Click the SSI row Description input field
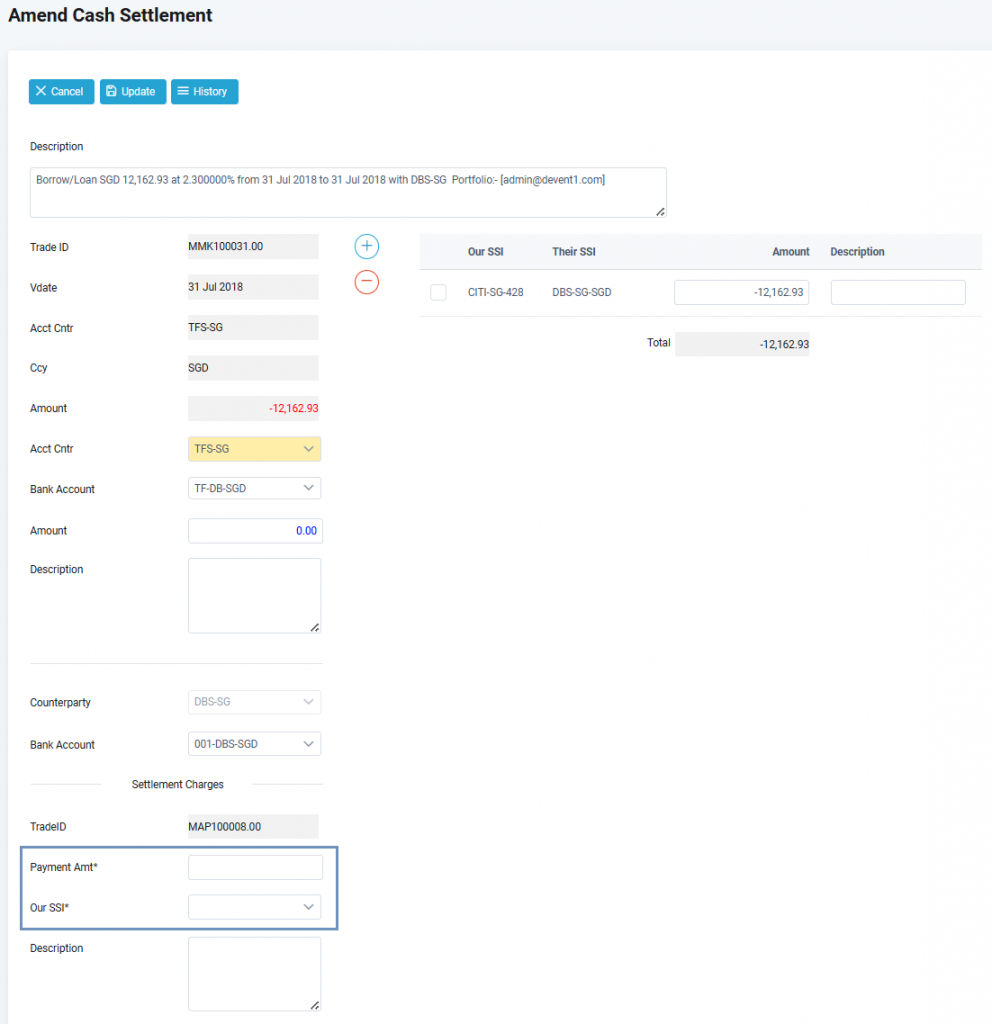The width and height of the screenshot is (992, 1024). [x=898, y=293]
